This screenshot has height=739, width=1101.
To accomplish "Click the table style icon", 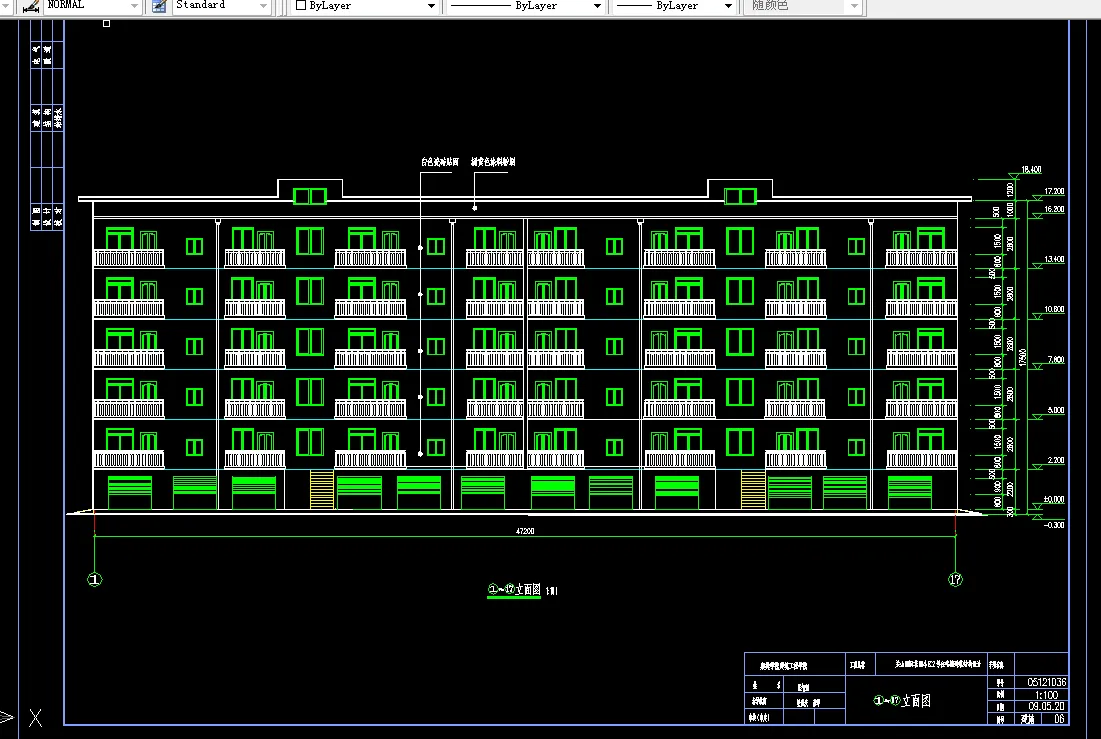I will click(x=159, y=6).
